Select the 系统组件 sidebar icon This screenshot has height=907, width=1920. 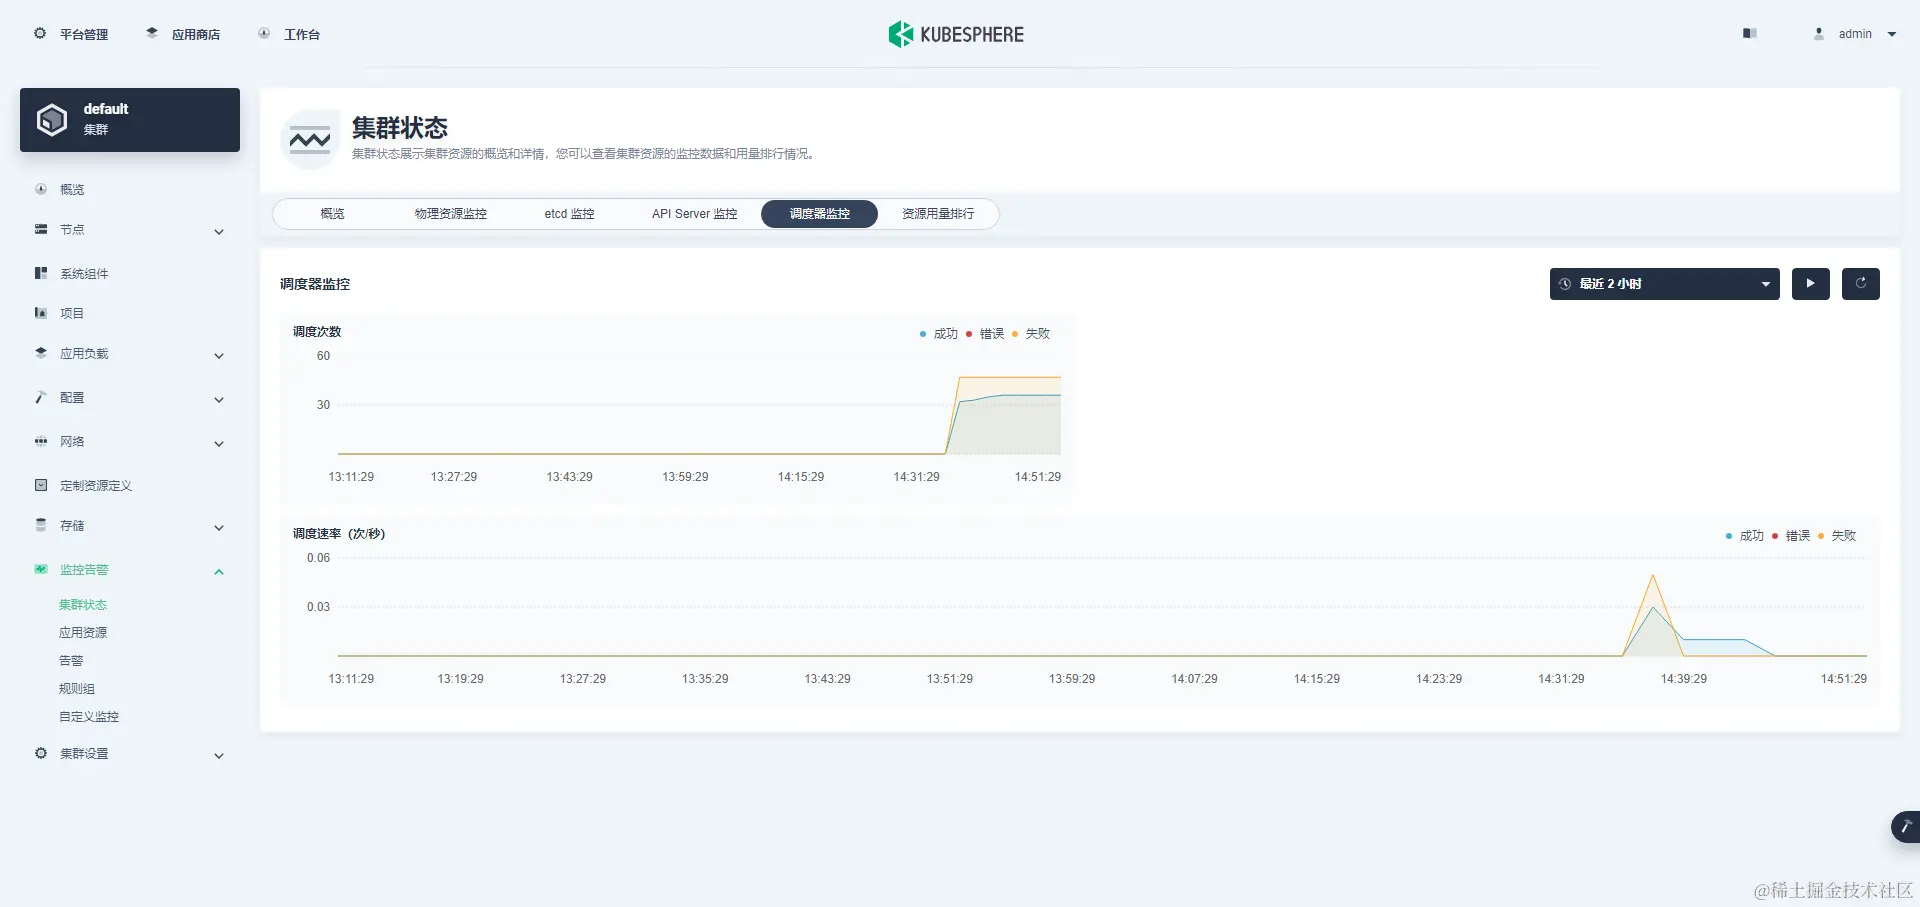[x=40, y=273]
